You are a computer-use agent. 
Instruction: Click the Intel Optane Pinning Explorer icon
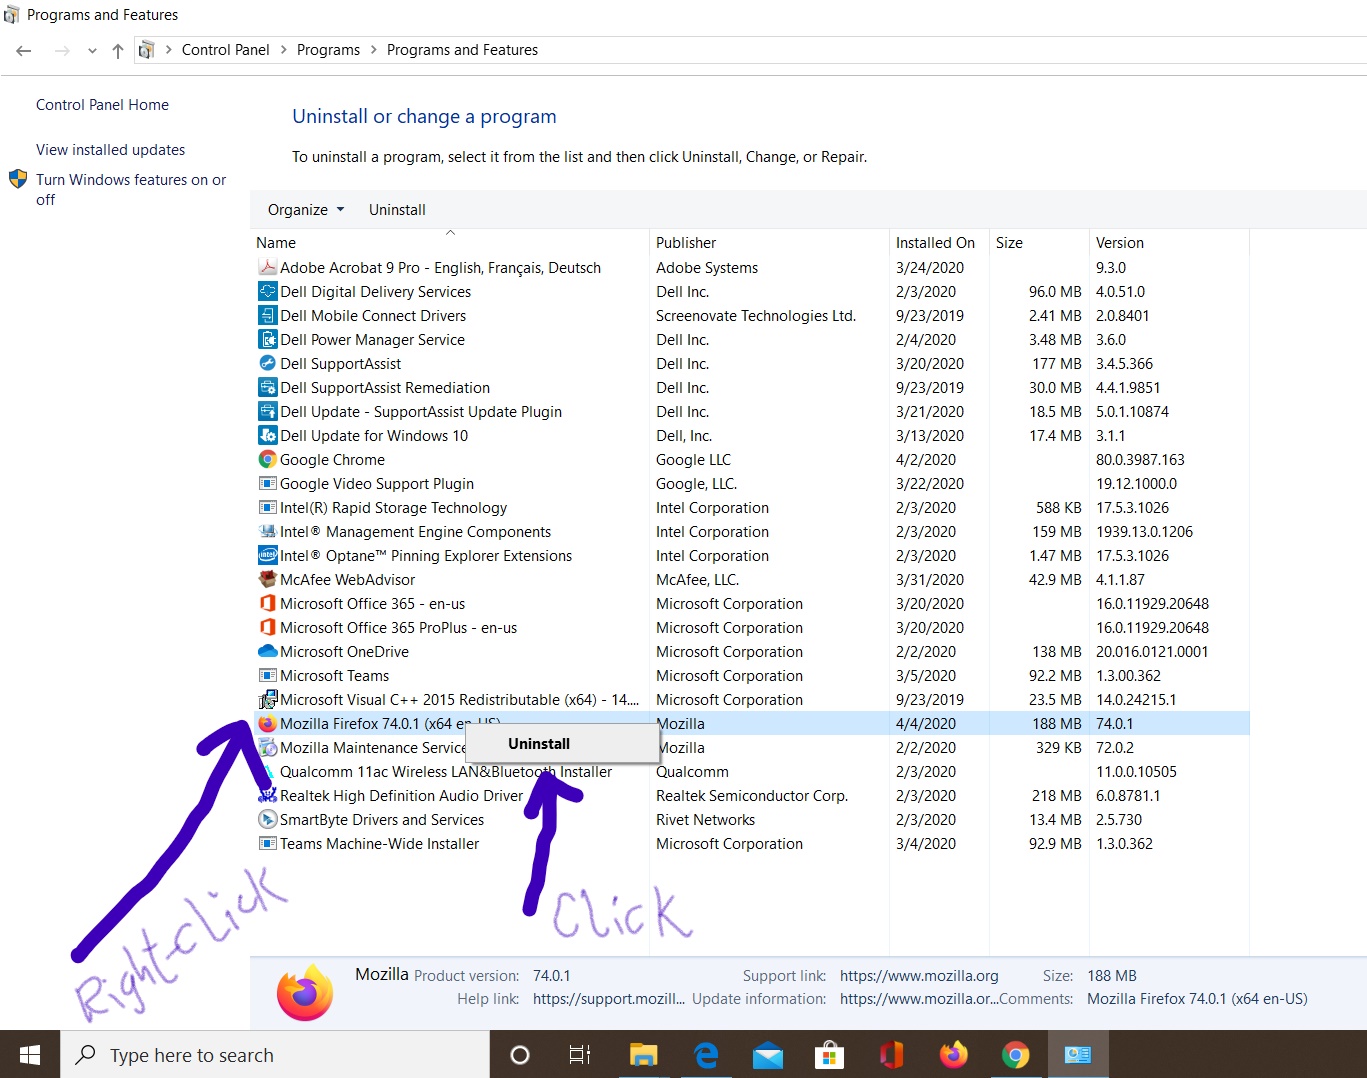point(267,555)
